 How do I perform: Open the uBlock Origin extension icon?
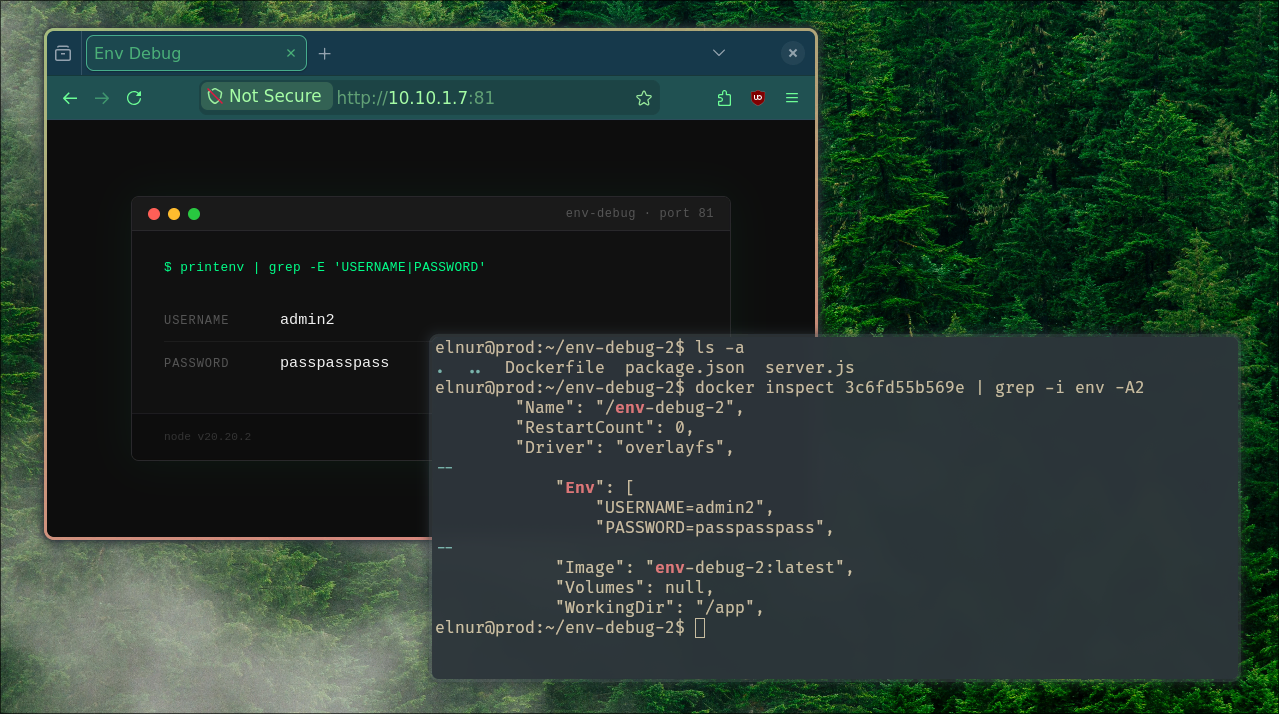pyautogui.click(x=758, y=98)
